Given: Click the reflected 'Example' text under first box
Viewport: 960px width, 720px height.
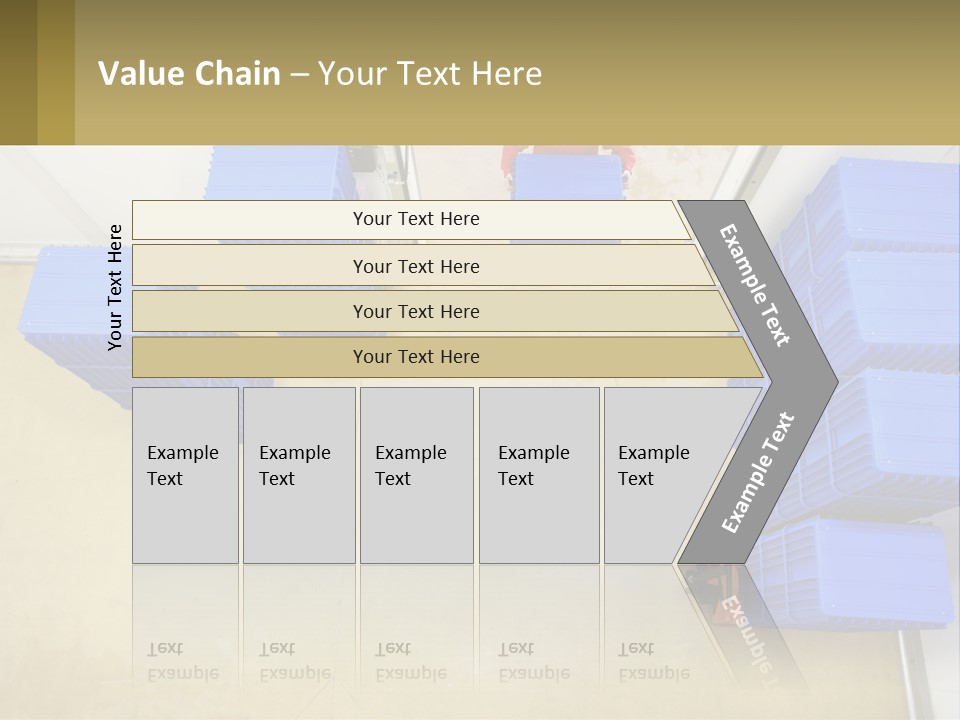Looking at the screenshot, I should click(x=183, y=674).
